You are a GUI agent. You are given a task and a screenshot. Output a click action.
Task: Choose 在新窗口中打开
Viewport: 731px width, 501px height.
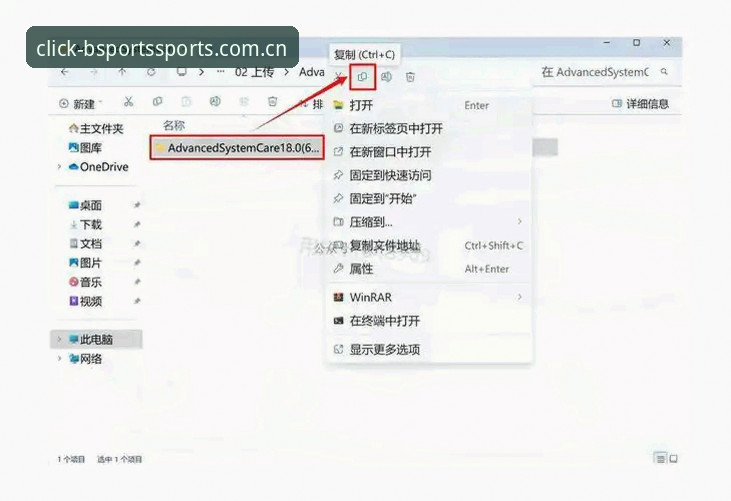tap(428, 151)
